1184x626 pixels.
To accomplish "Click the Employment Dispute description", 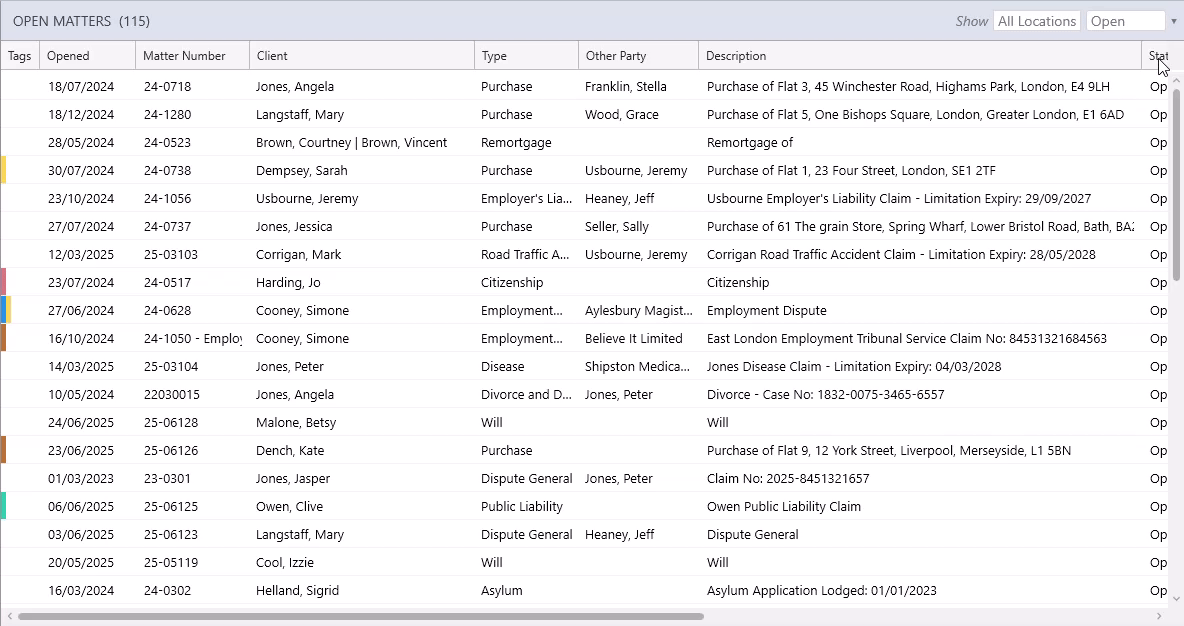I will coord(766,310).
